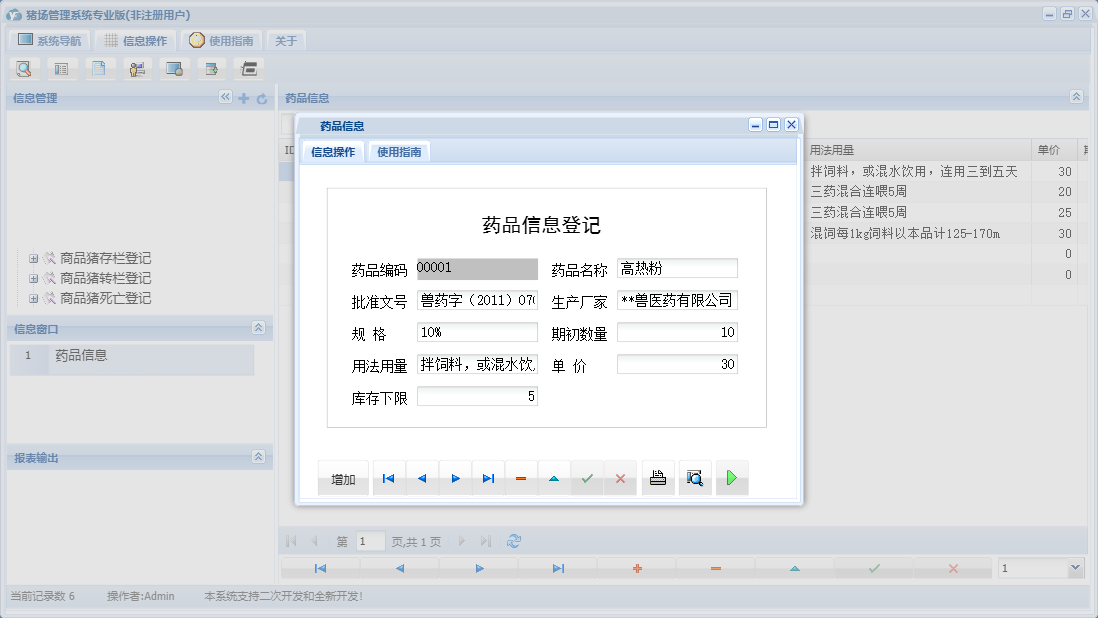Open the report list icon on the toolbar
The width and height of the screenshot is (1098, 618).
62,68
